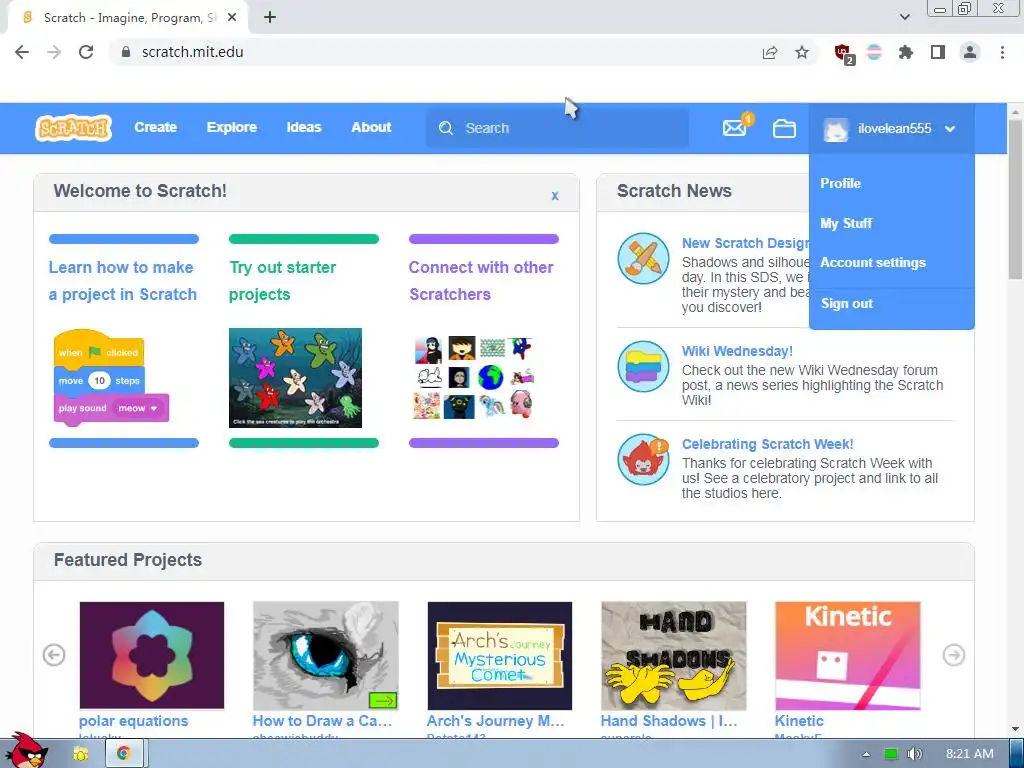
Task: Click the taskbar clock showing 8:21 AM
Action: click(969, 754)
